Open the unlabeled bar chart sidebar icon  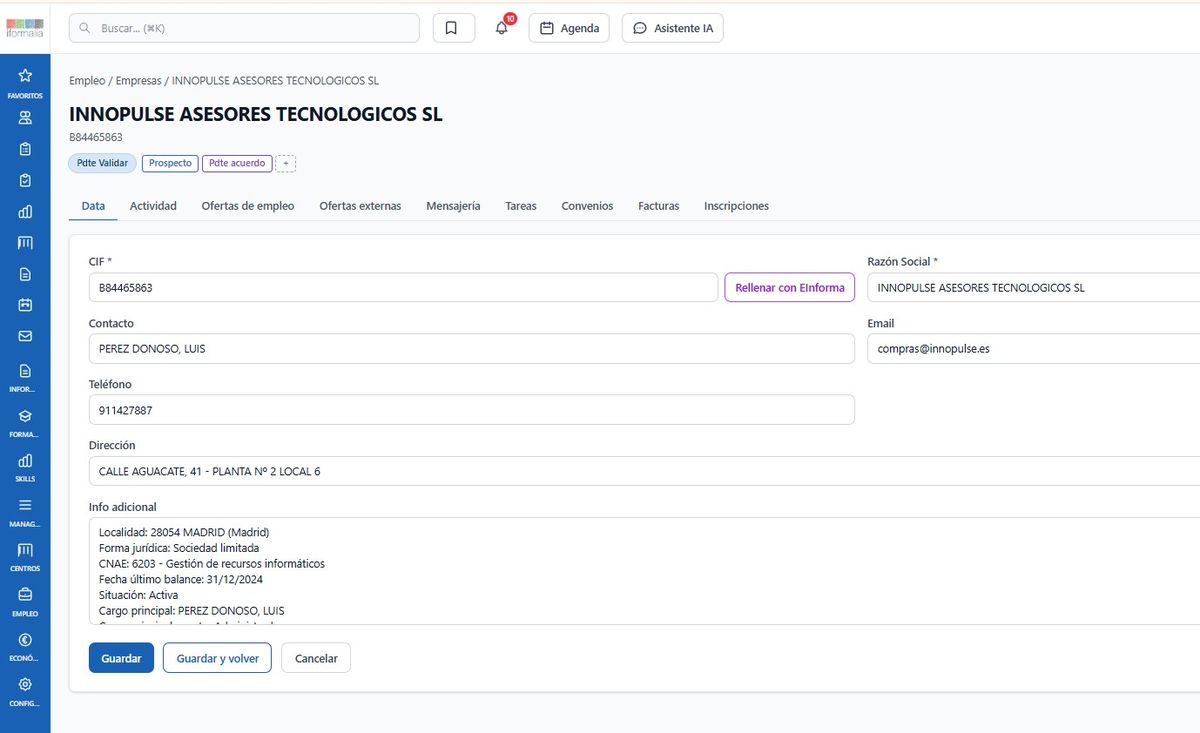pyautogui.click(x=25, y=212)
